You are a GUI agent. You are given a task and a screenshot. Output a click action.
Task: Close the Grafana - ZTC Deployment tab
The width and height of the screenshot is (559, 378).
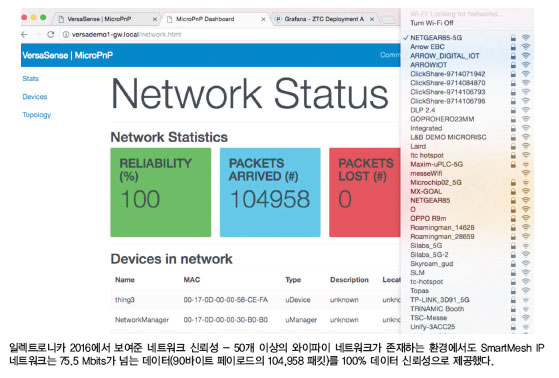pyautogui.click(x=372, y=19)
